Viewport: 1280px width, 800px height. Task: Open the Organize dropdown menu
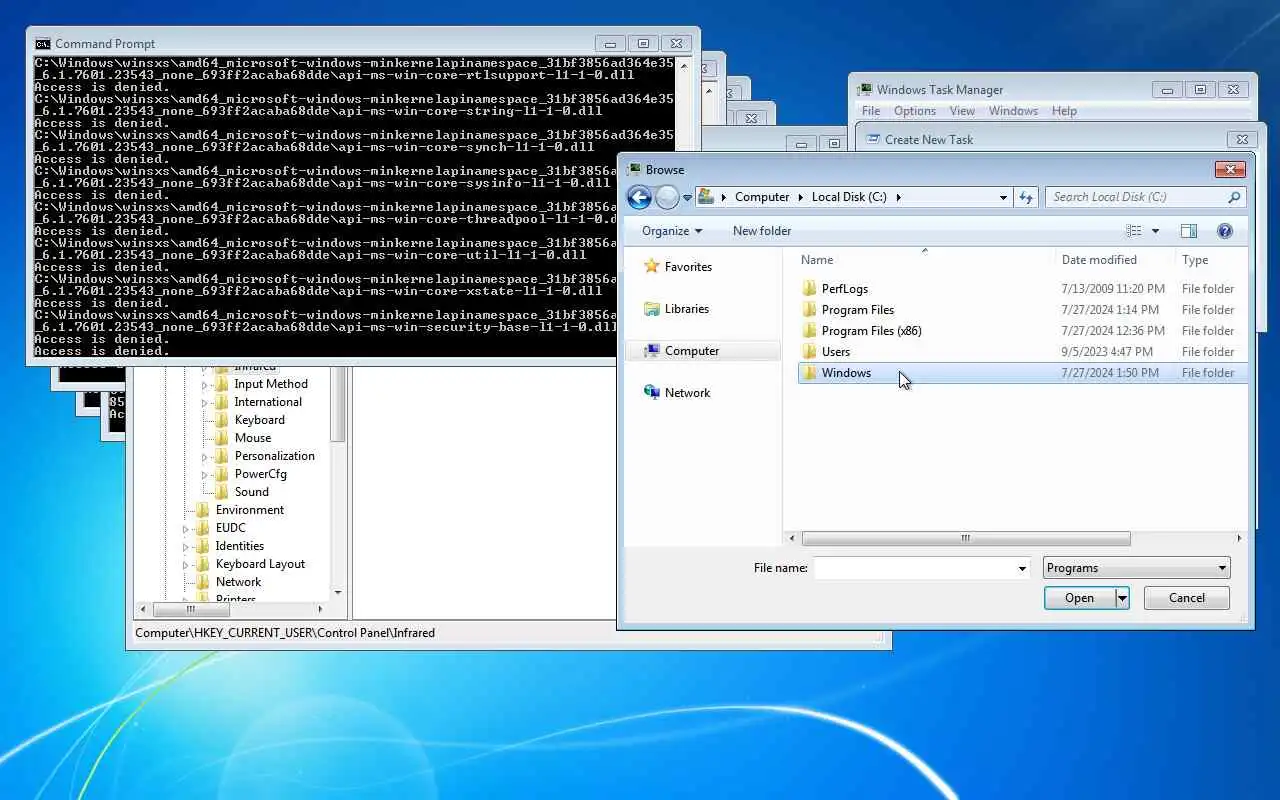pos(672,231)
